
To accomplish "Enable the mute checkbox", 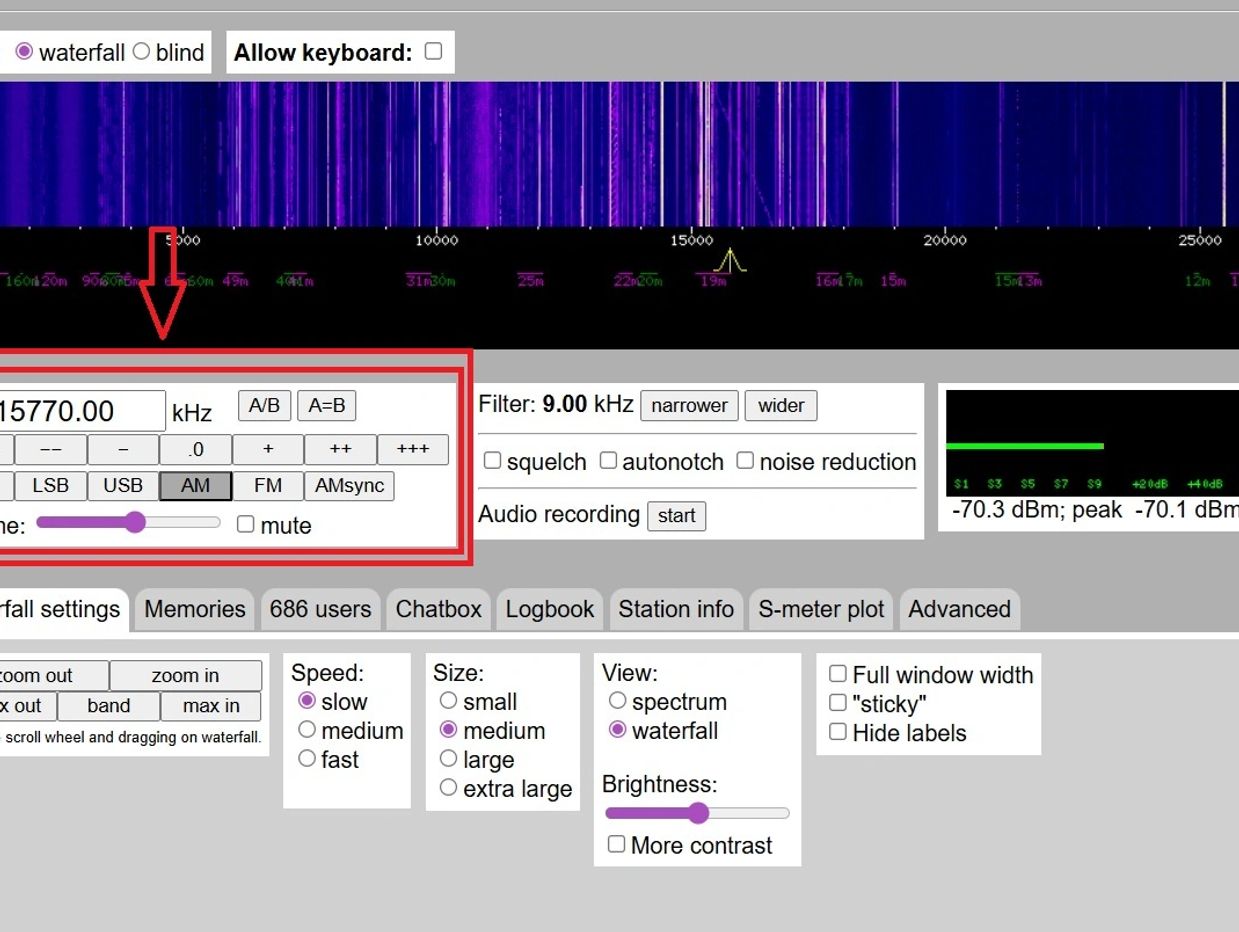I will 246,525.
